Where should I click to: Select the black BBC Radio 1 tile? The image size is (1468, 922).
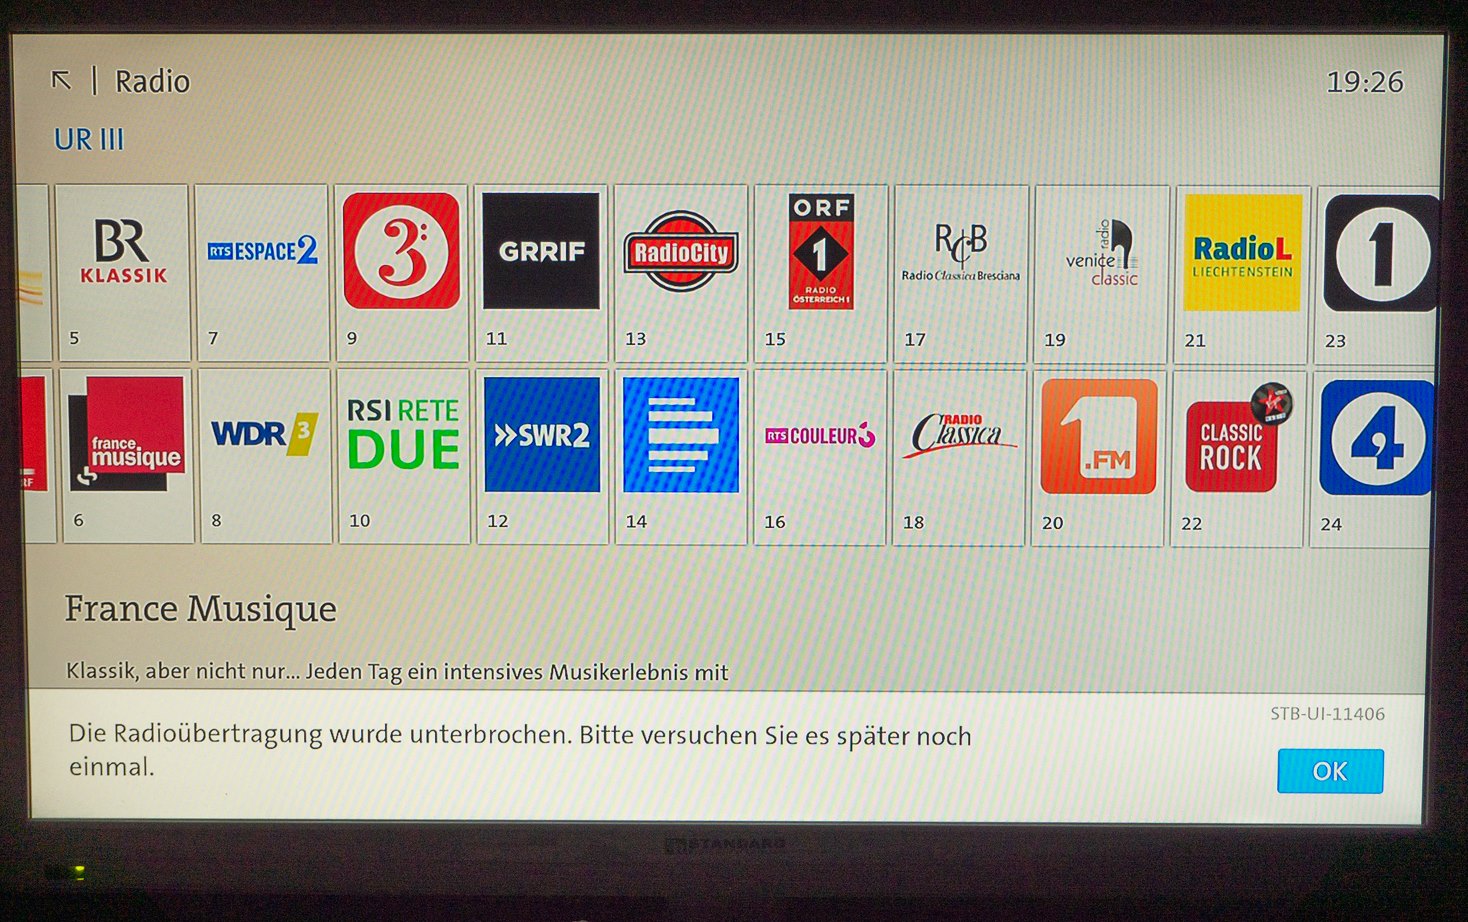click(1380, 274)
